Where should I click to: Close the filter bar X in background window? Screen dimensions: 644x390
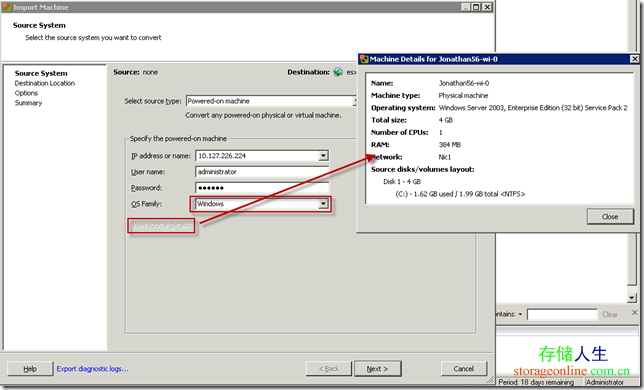[635, 313]
